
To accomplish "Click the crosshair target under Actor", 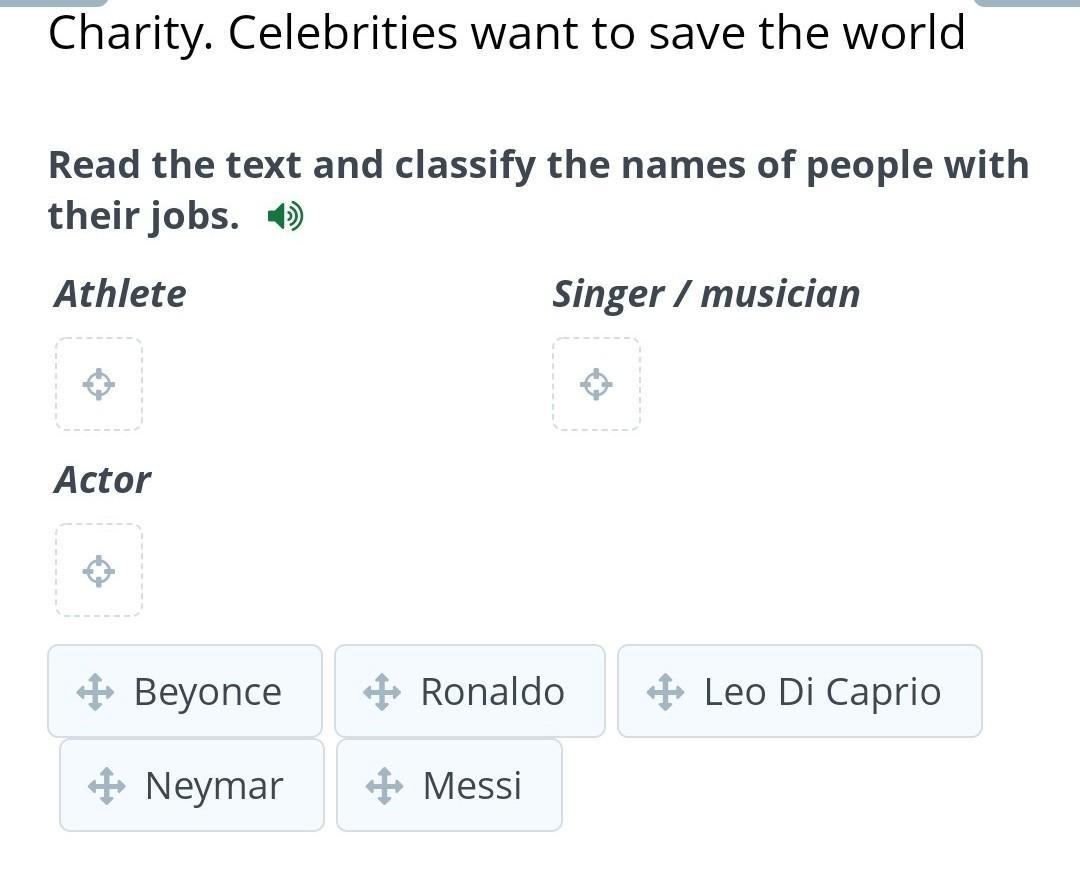I will point(98,571).
